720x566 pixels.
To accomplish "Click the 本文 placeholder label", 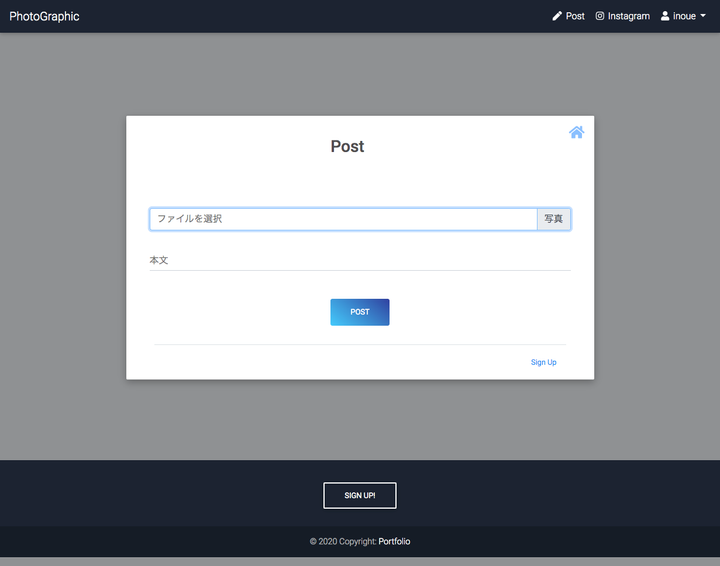I will tap(159, 260).
